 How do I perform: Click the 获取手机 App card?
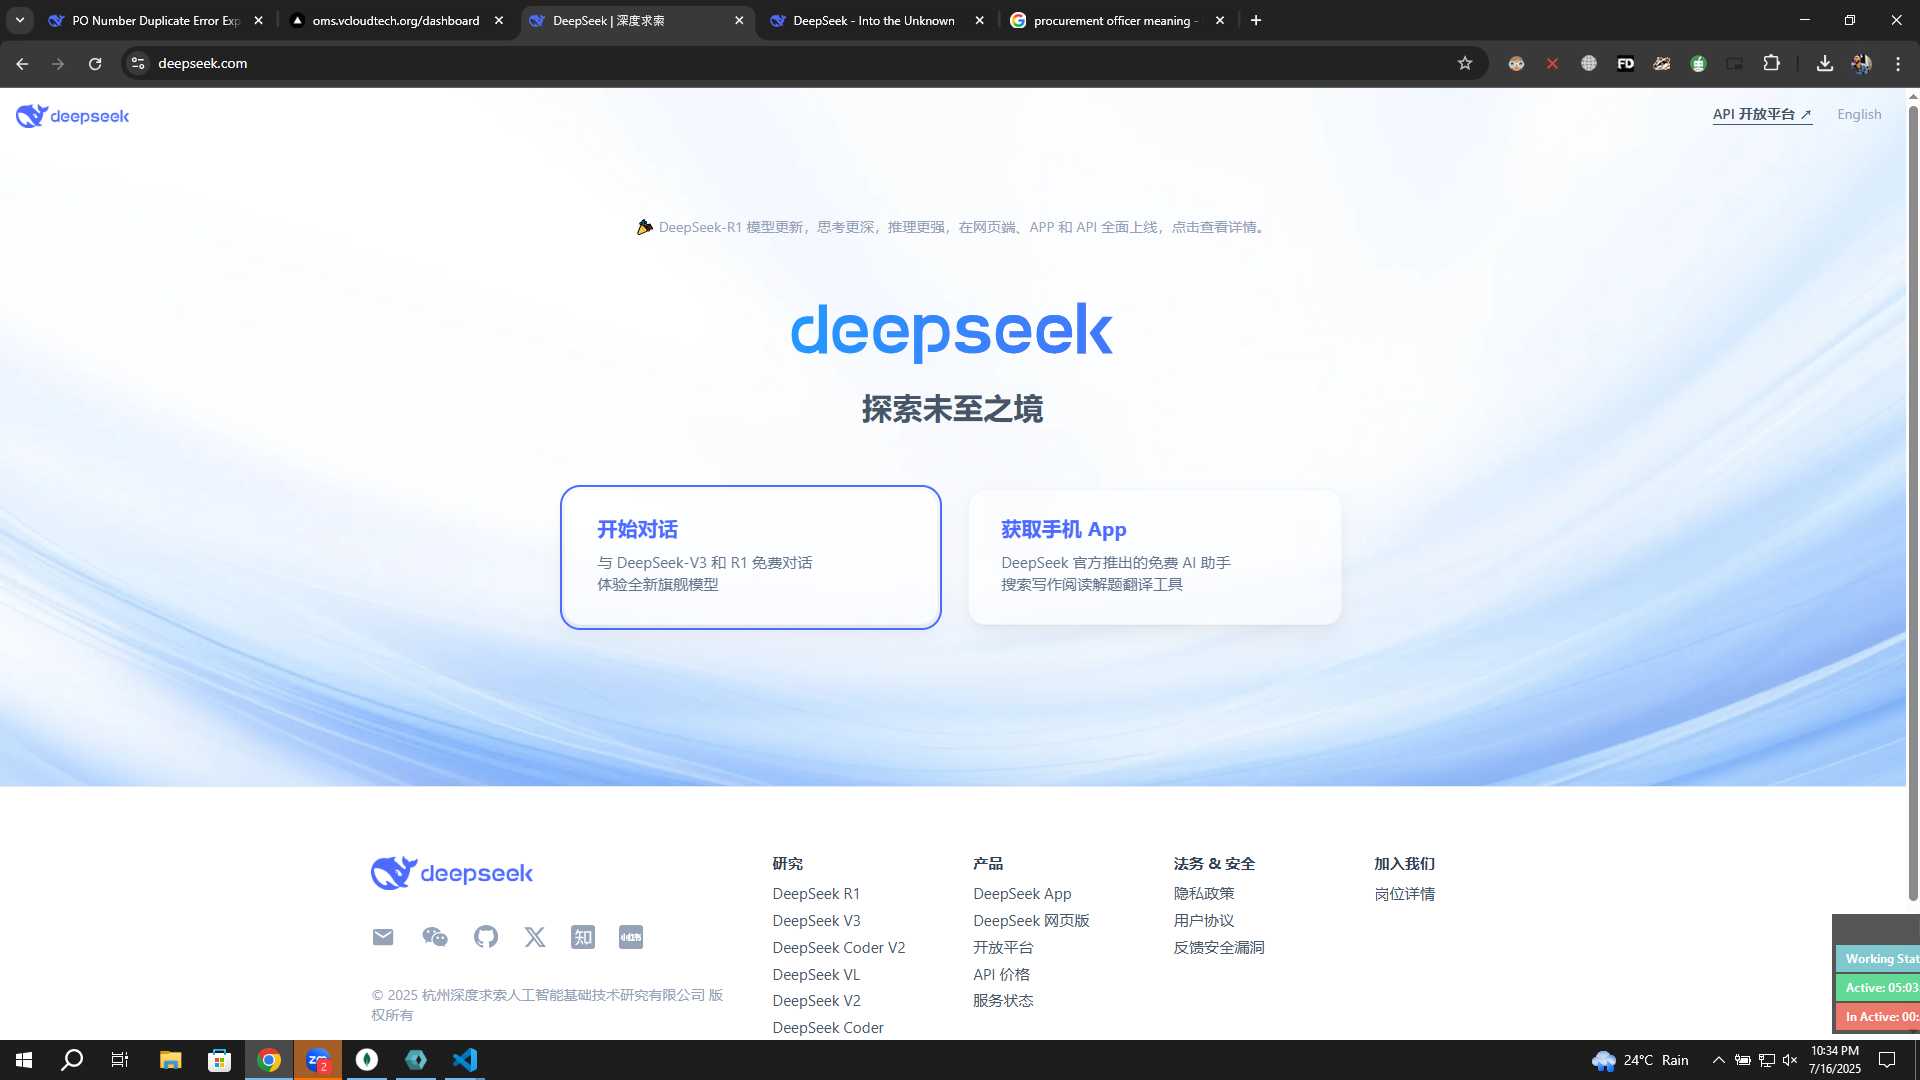click(1155, 557)
